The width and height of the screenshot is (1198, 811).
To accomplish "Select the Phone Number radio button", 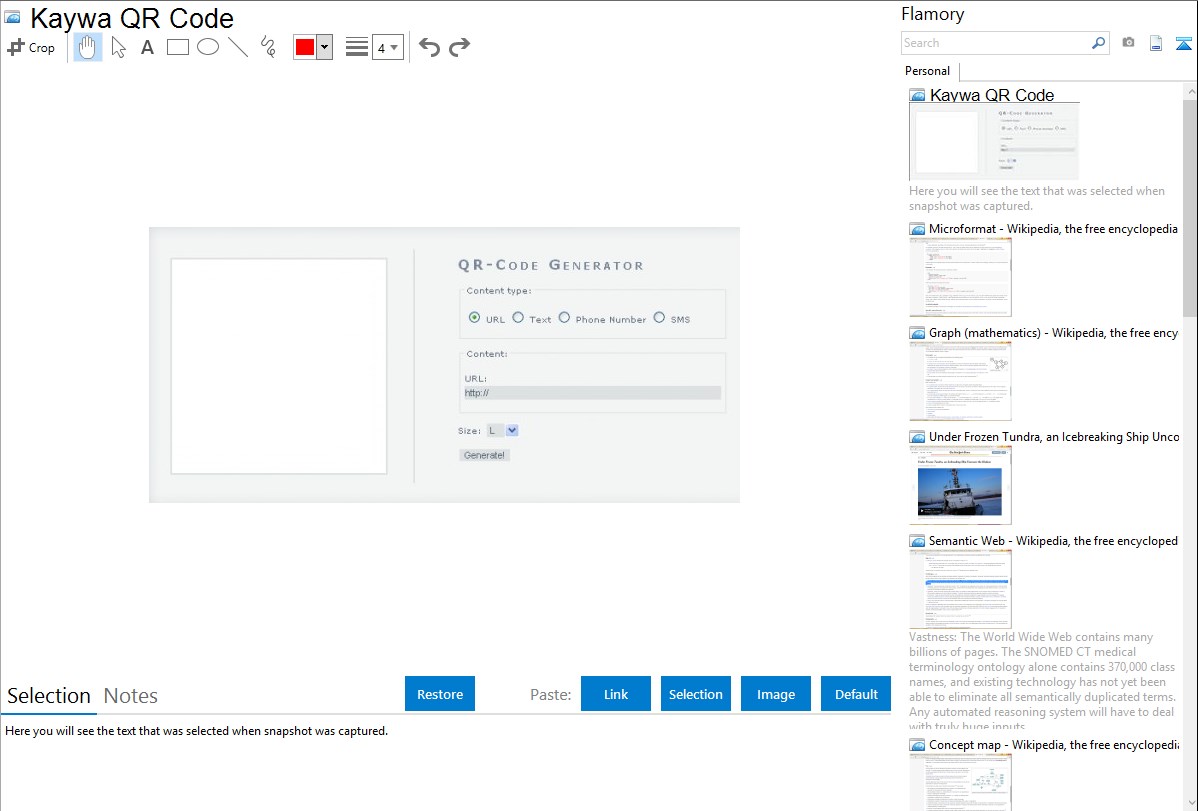I will [564, 318].
